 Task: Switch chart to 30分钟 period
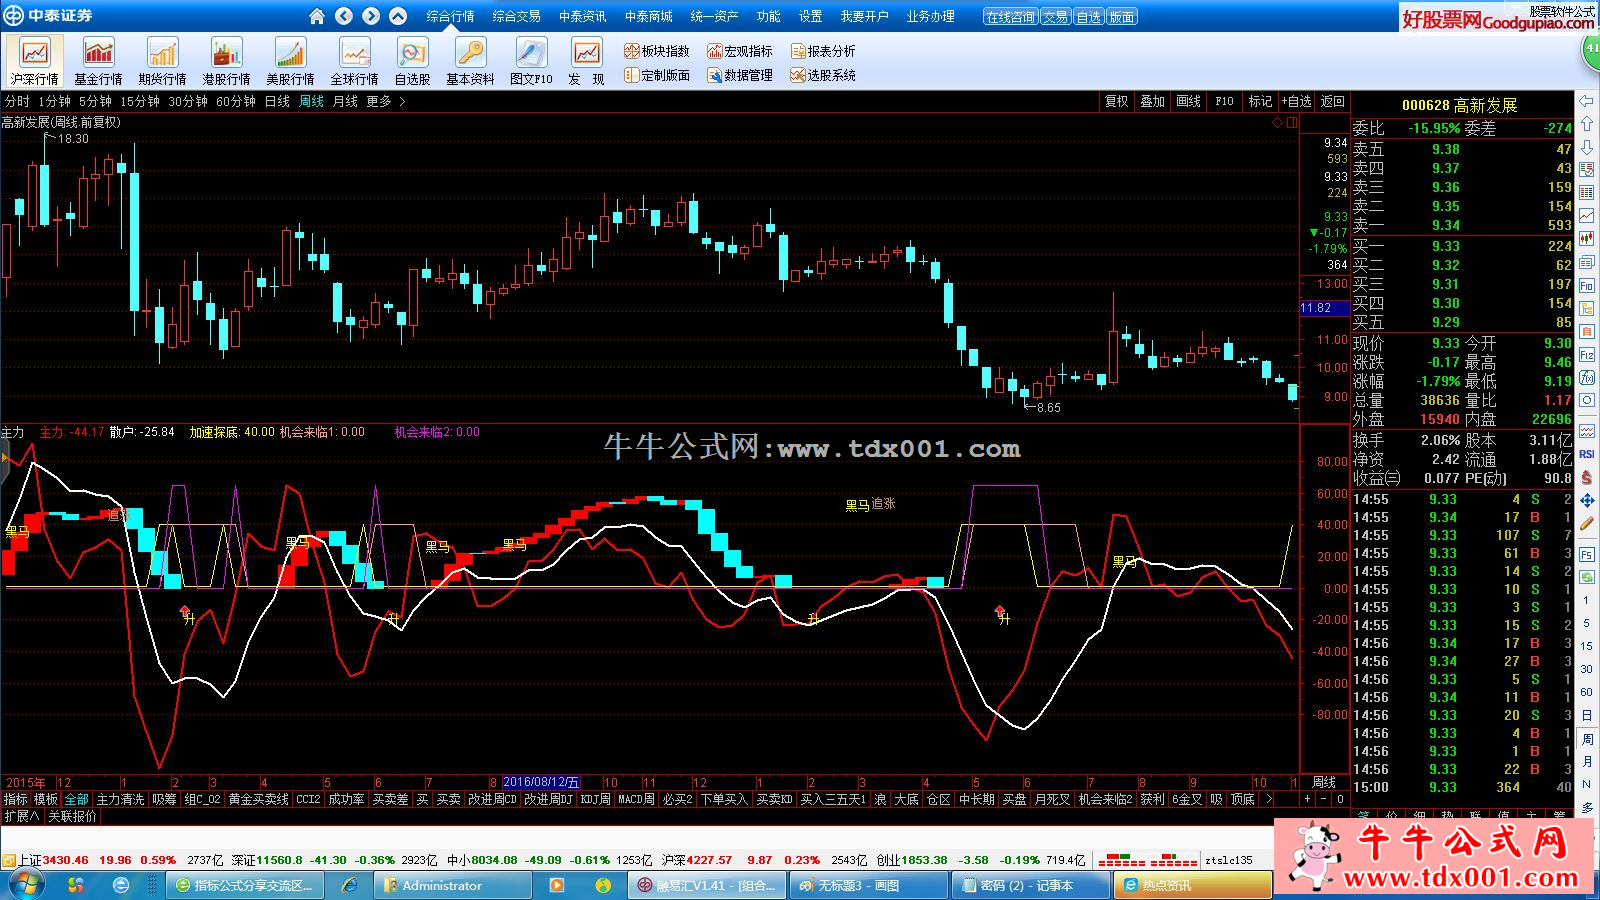coord(188,101)
